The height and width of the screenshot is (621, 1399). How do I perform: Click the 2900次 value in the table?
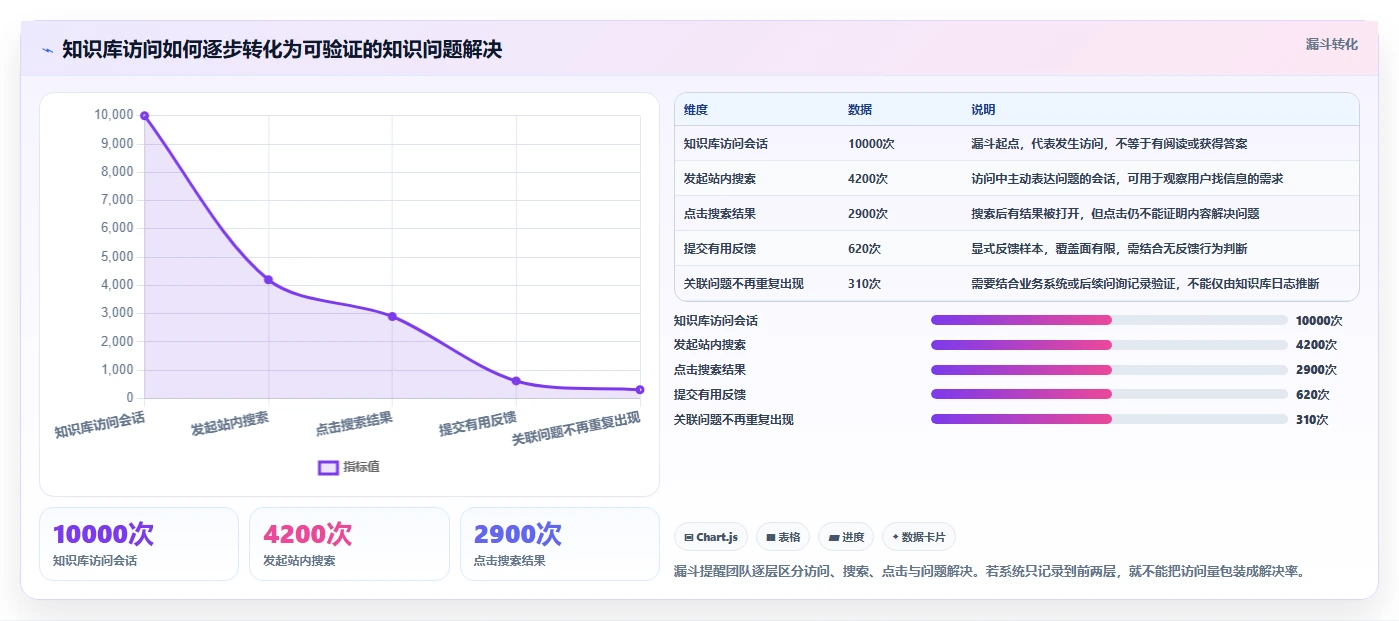(x=868, y=214)
